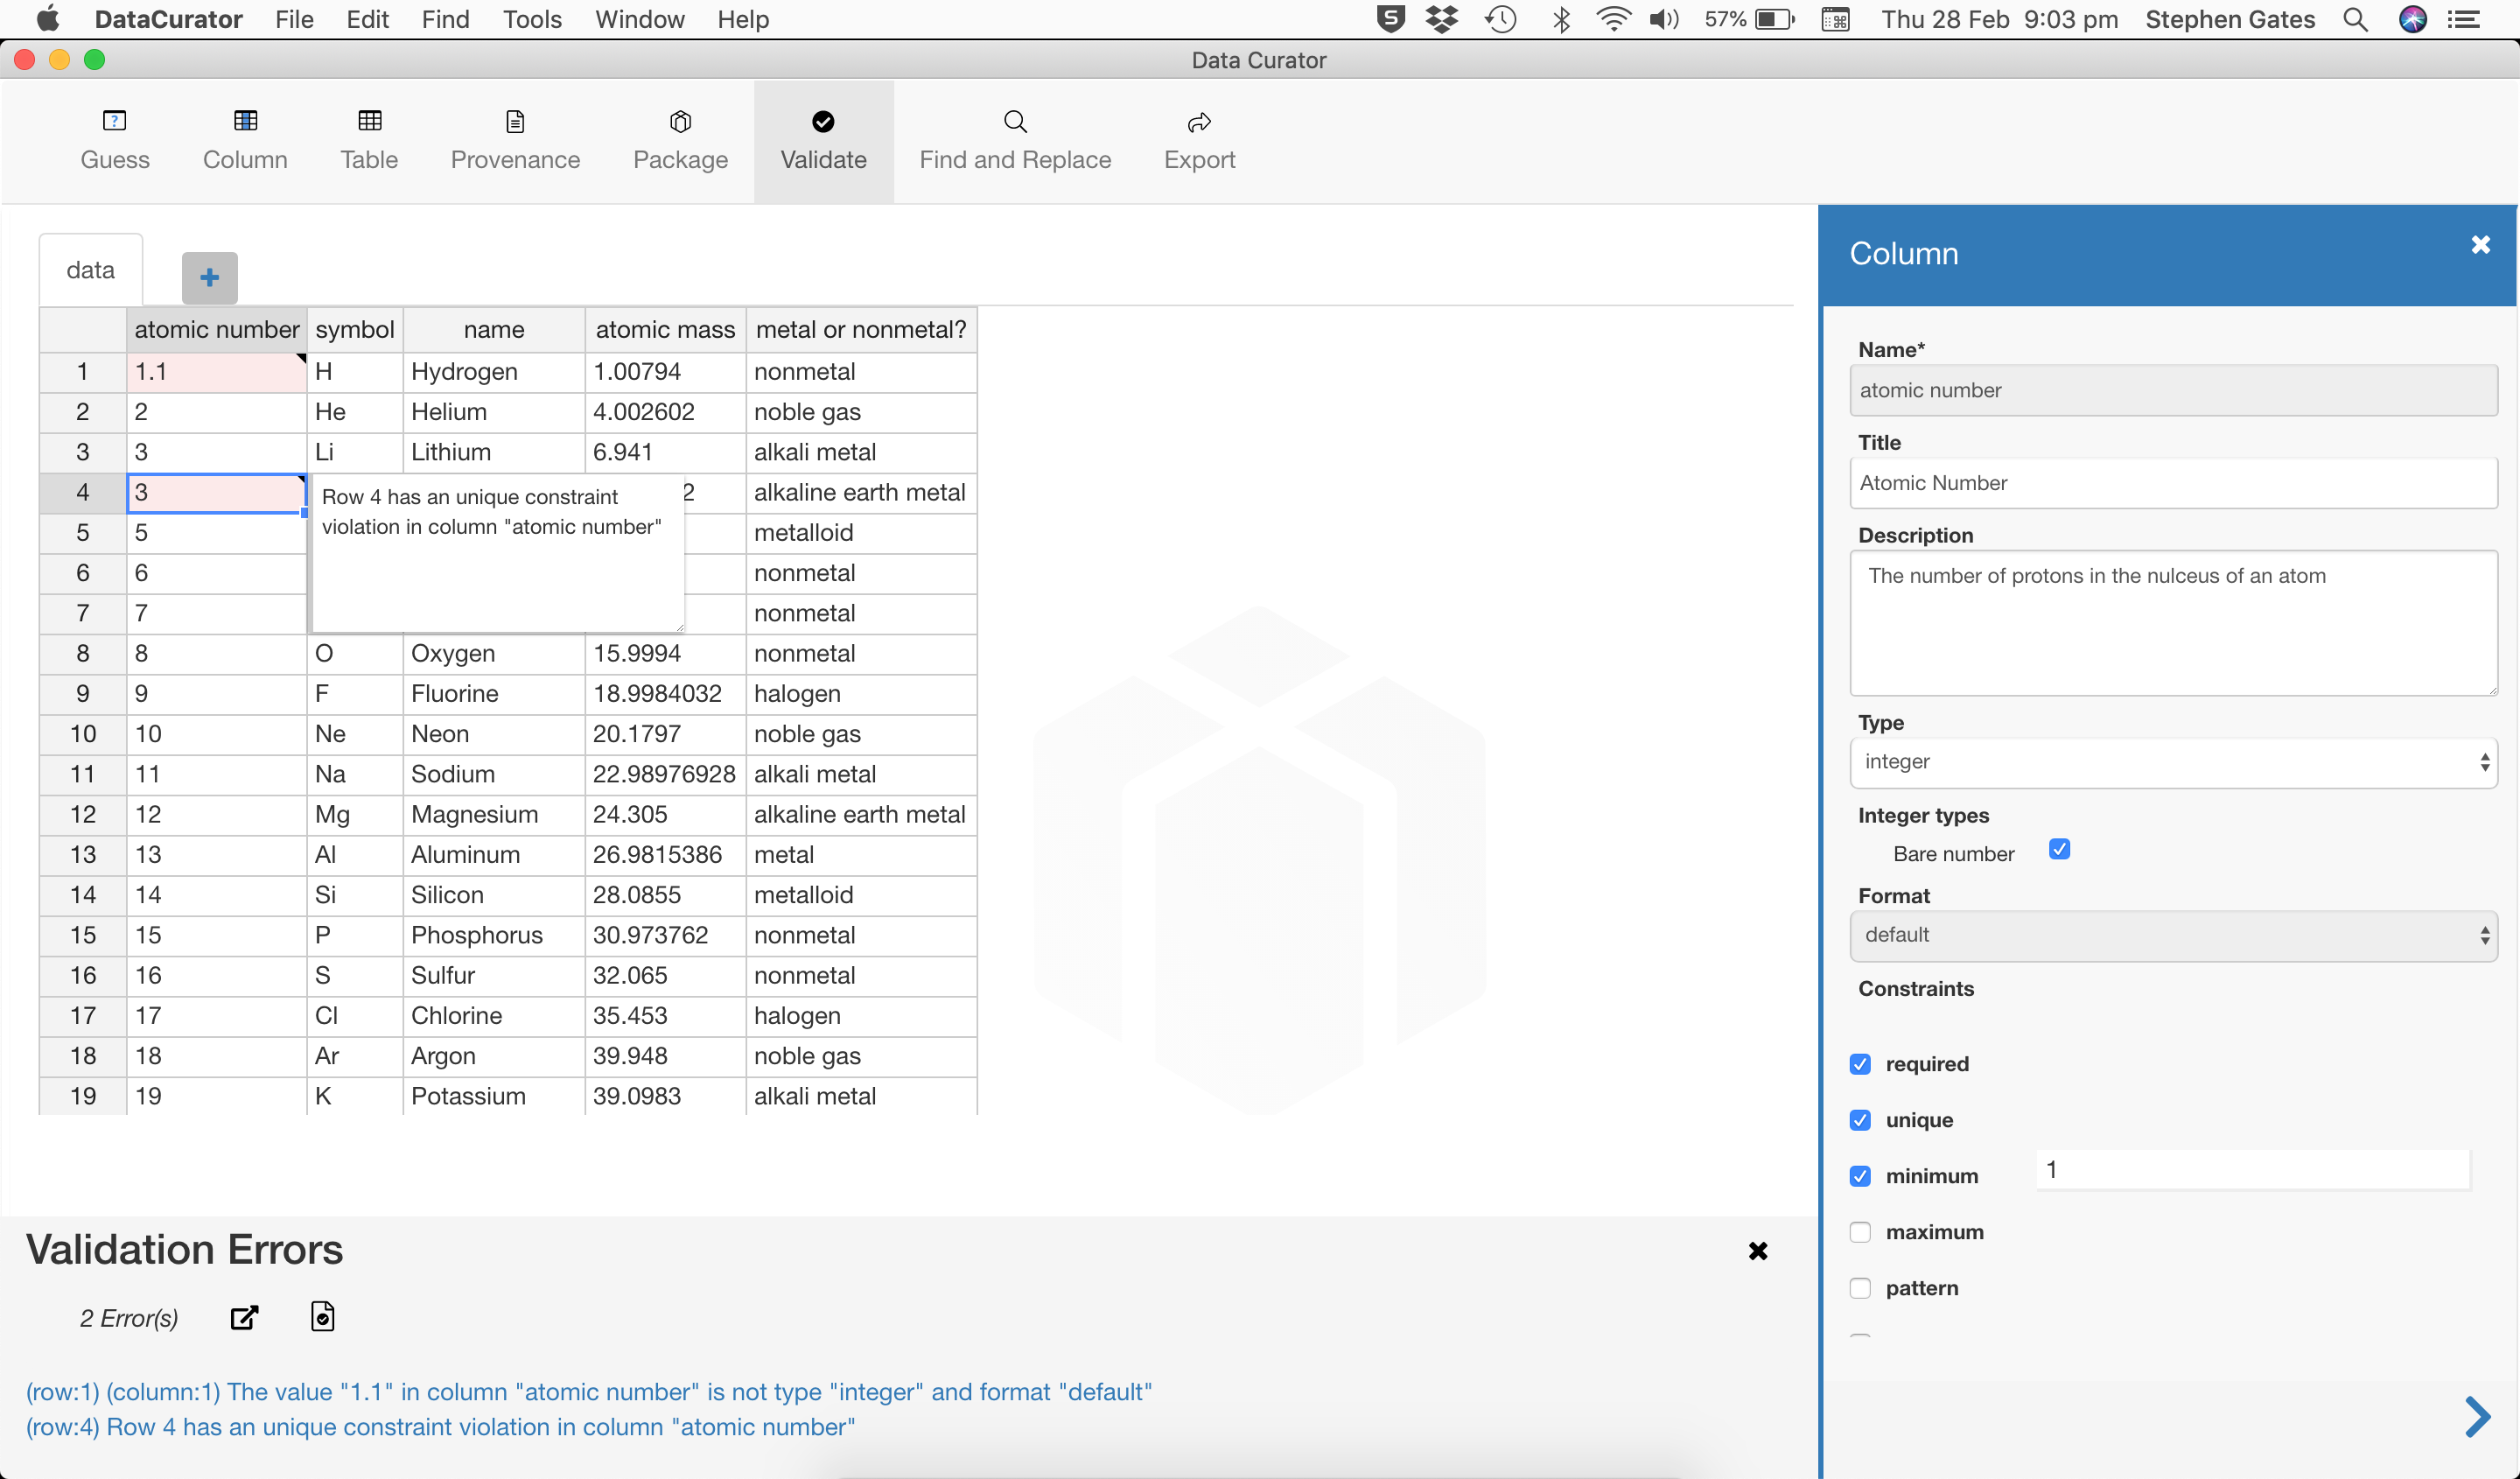
Task: Select the data tab
Action: (90, 270)
